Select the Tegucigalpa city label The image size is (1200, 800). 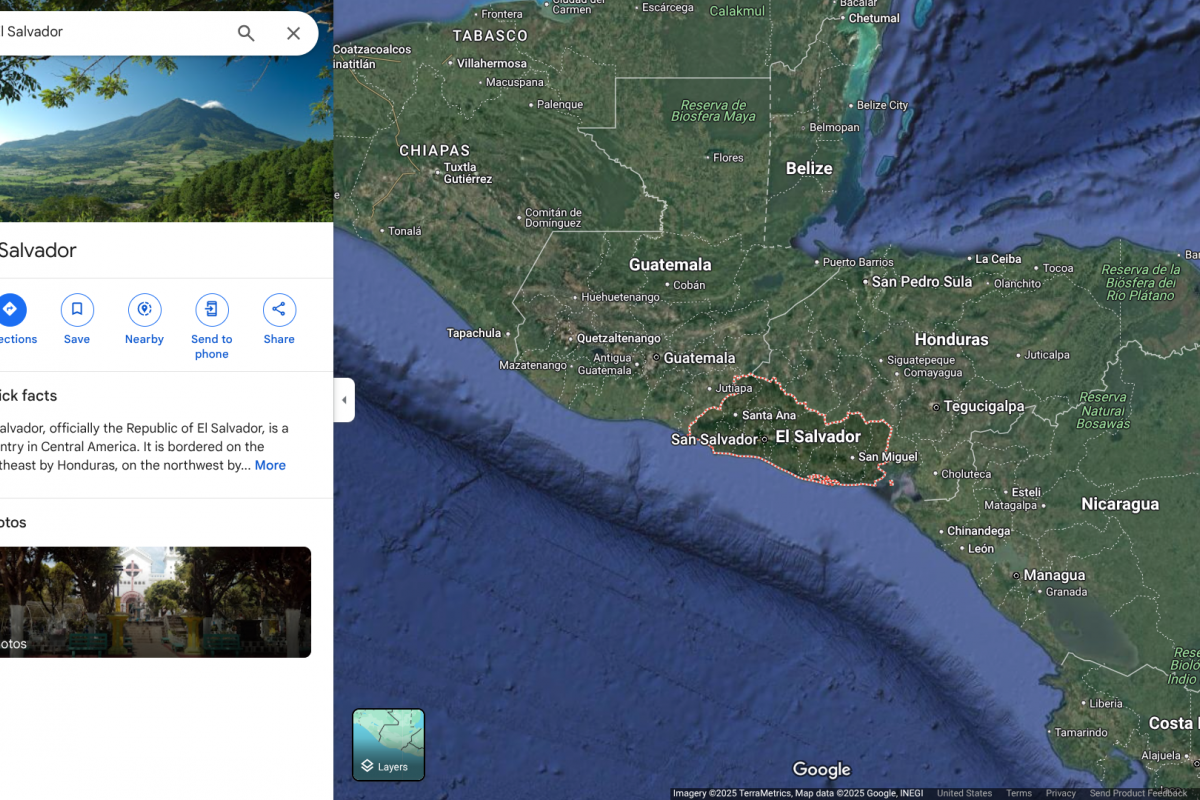pos(984,407)
